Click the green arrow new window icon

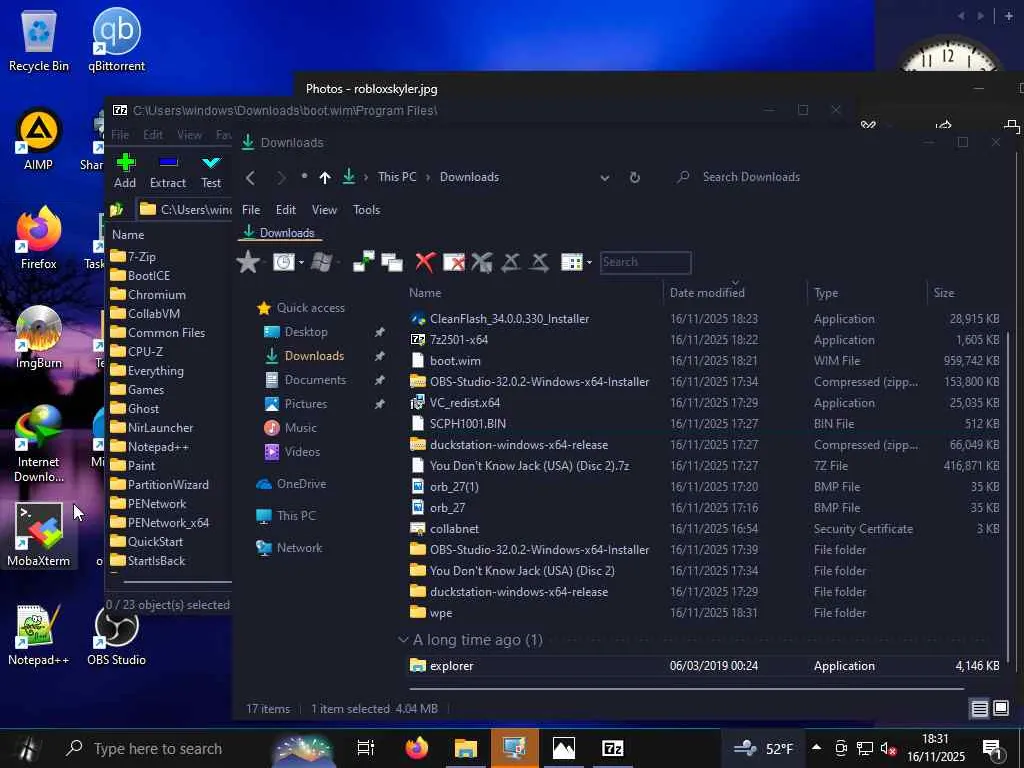[364, 262]
